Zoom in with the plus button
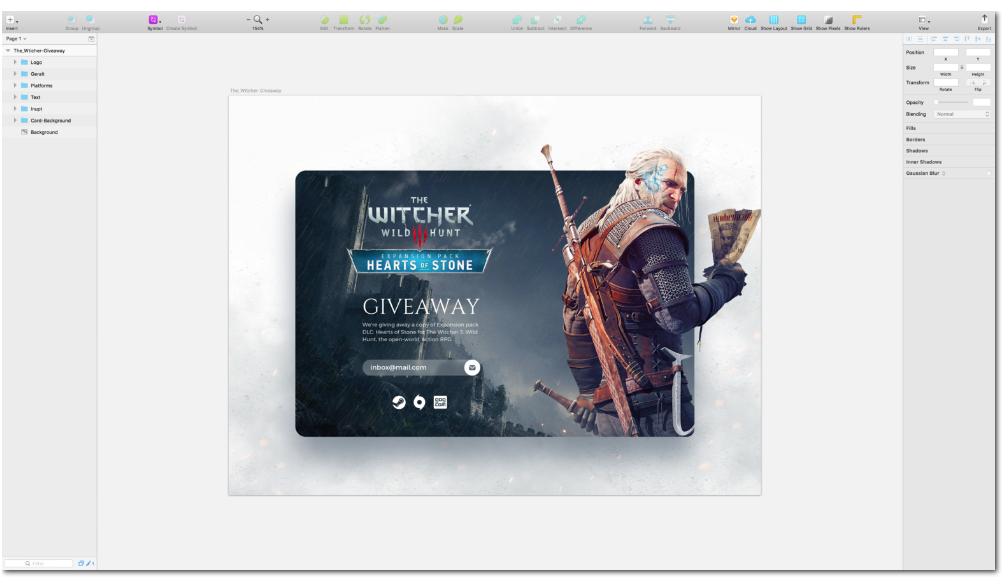 point(267,20)
